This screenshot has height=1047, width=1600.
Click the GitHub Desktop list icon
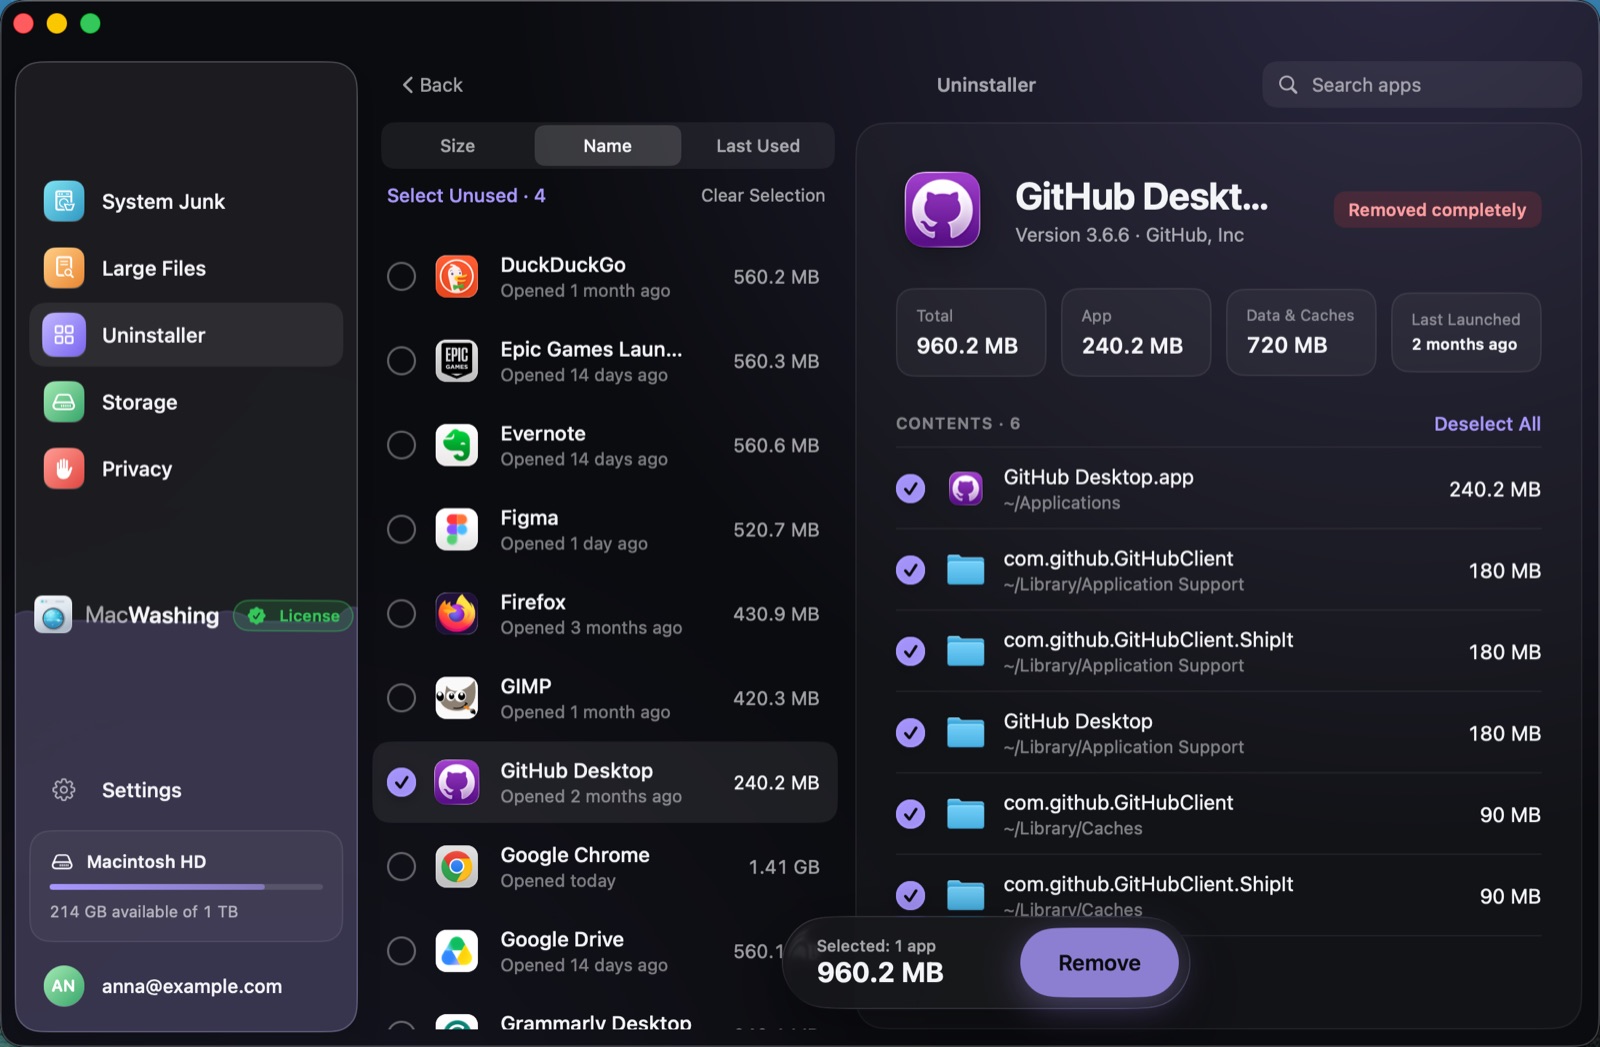coord(457,783)
